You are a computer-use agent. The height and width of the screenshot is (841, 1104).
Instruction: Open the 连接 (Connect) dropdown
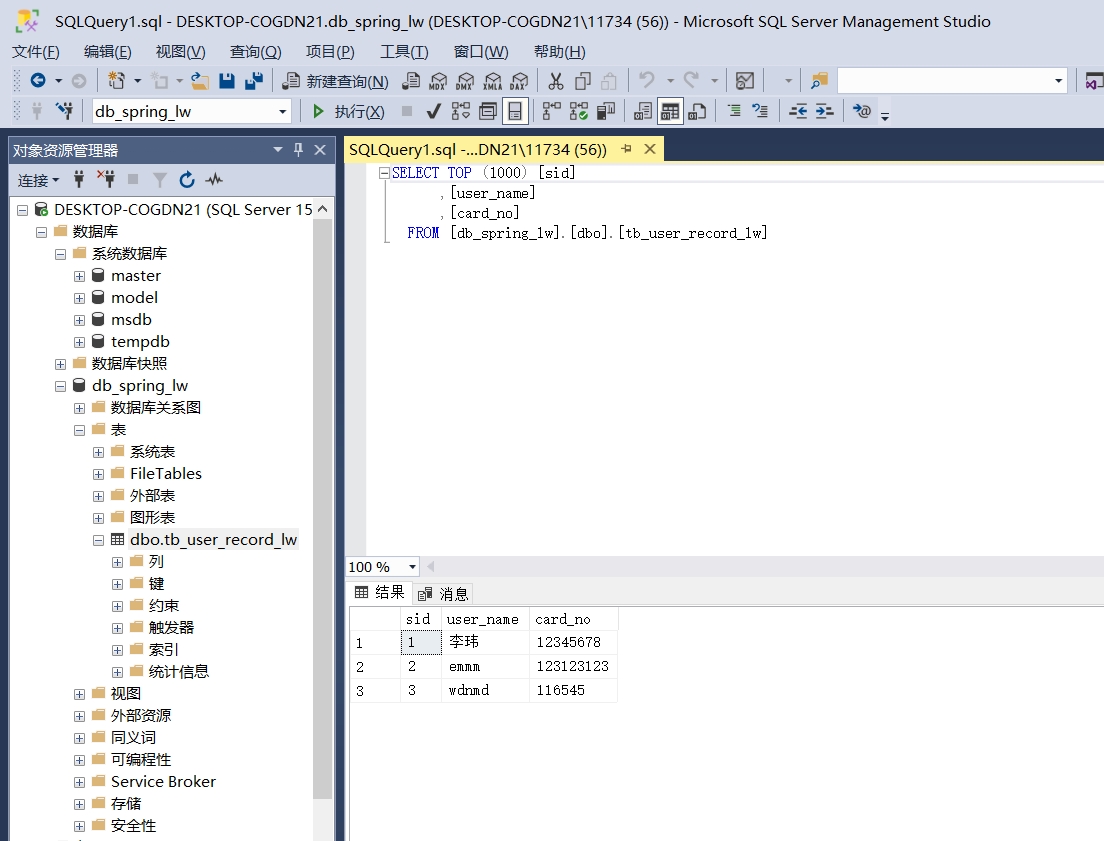click(39, 181)
